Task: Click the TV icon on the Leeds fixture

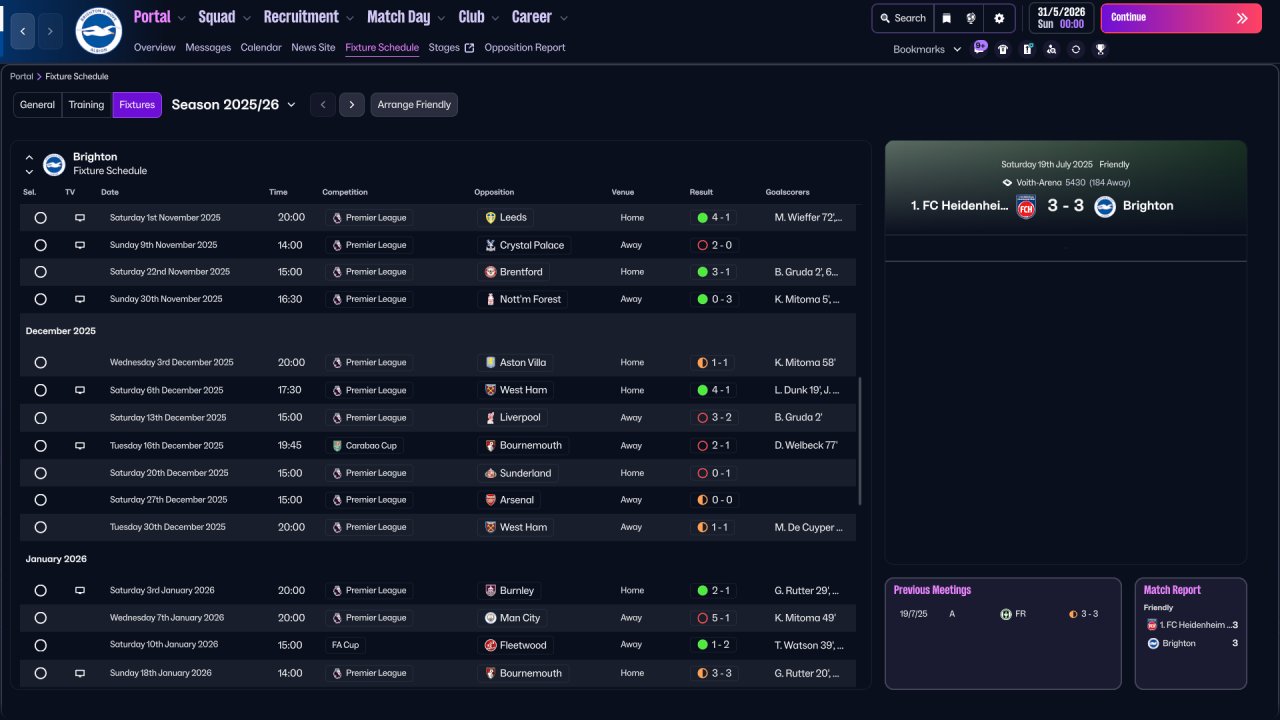Action: pos(80,217)
